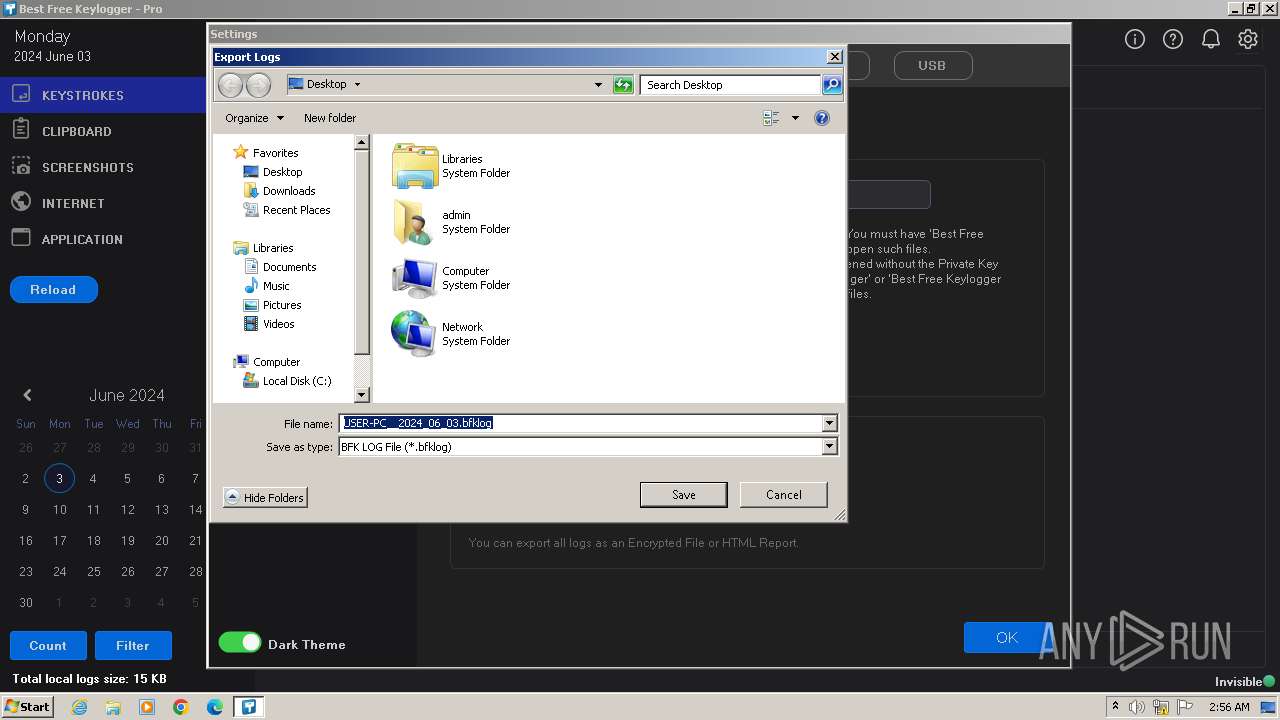Toggle the Dark Theme switch
Screen dimensions: 1280x720
pyautogui.click(x=240, y=643)
